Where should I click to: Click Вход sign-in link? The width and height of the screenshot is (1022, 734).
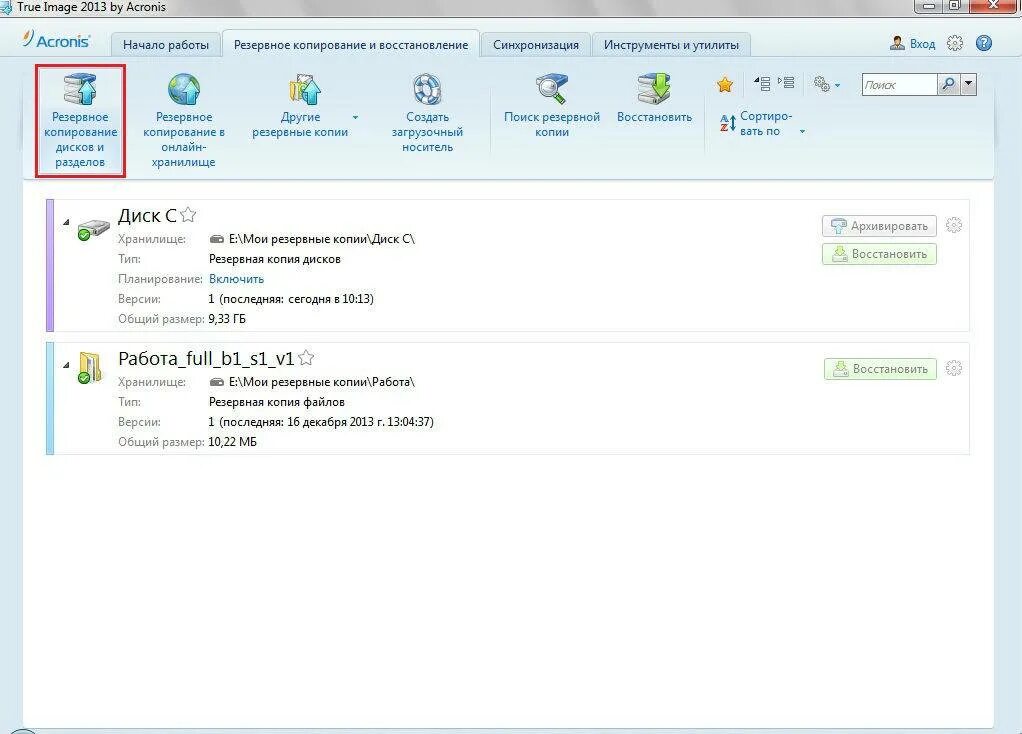click(x=922, y=44)
